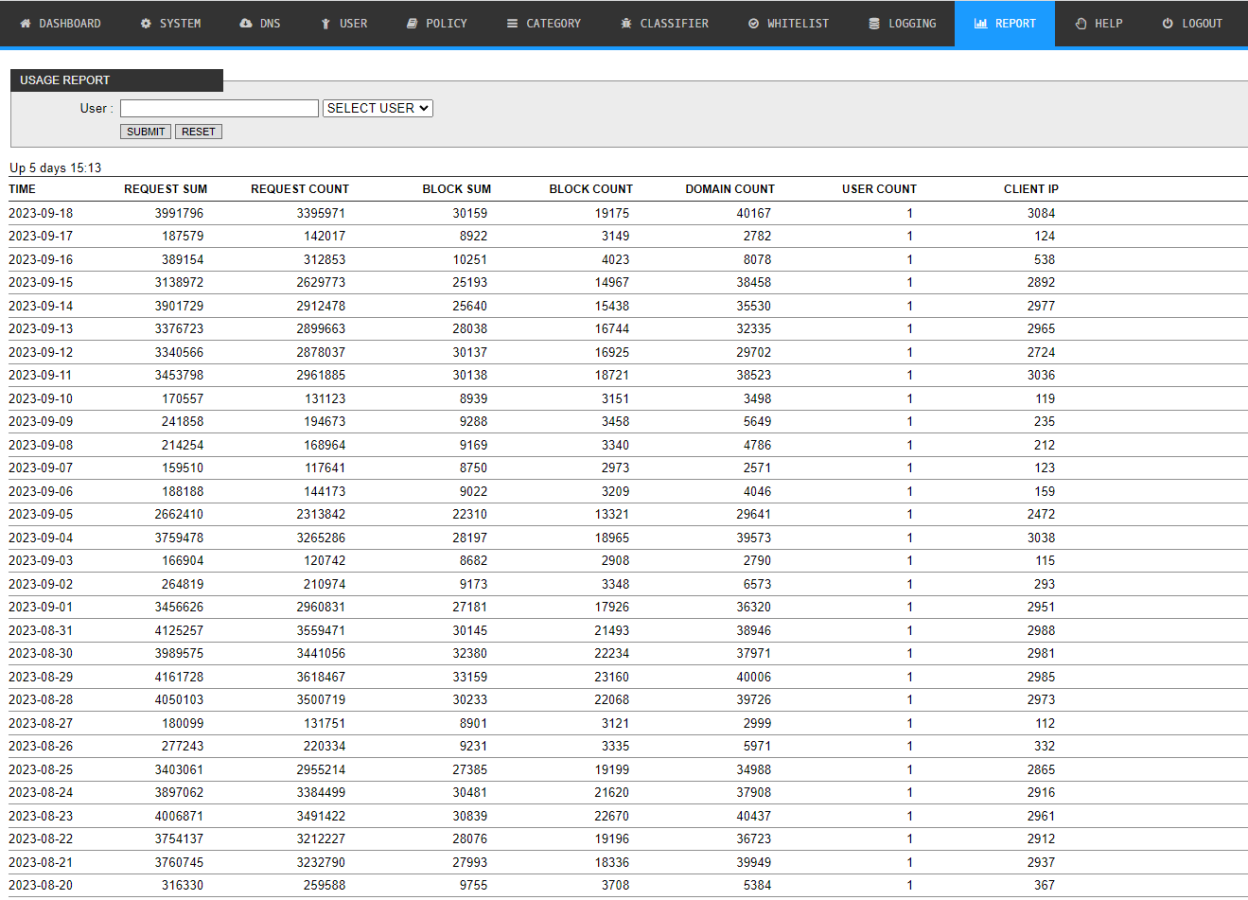Go to the Whitelist tab
Image resolution: width=1248 pixels, height=900 pixels.
tap(788, 24)
